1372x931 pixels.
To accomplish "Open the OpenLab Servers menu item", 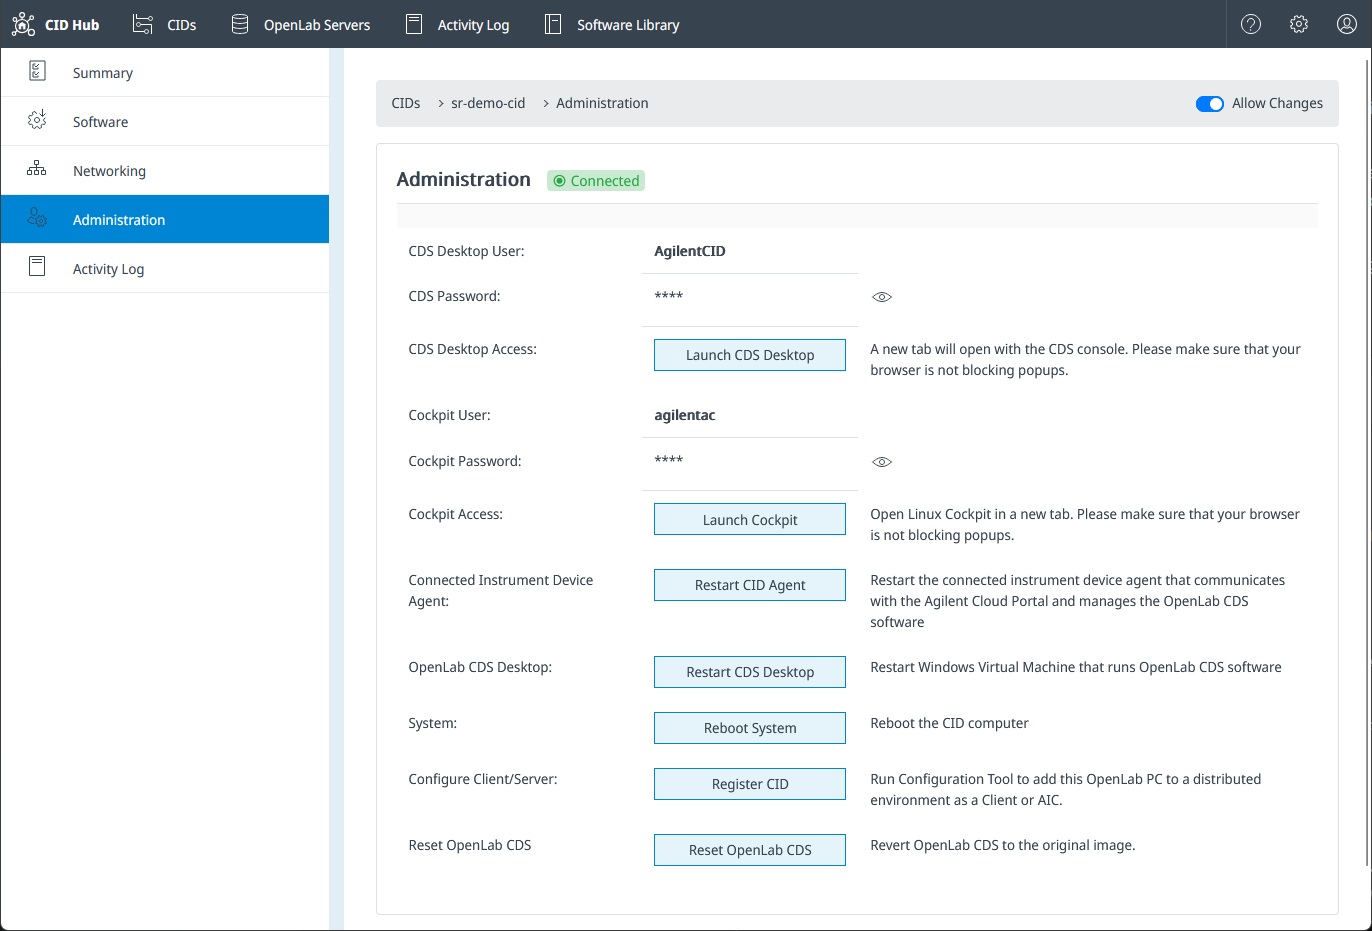I will tap(301, 24).
